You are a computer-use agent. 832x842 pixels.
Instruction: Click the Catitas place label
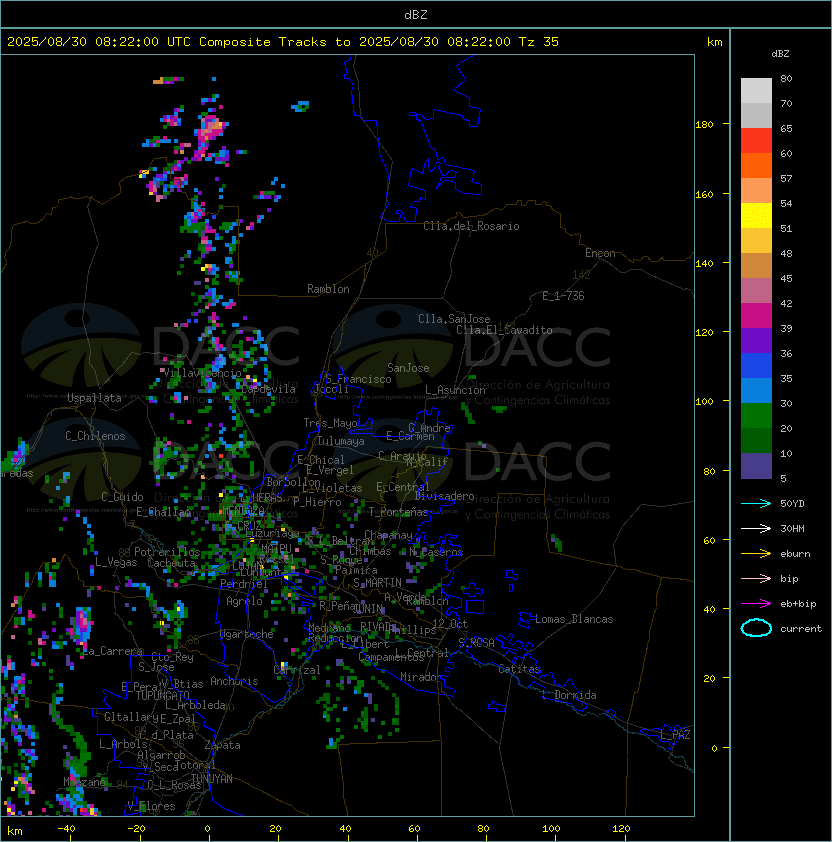pos(519,669)
